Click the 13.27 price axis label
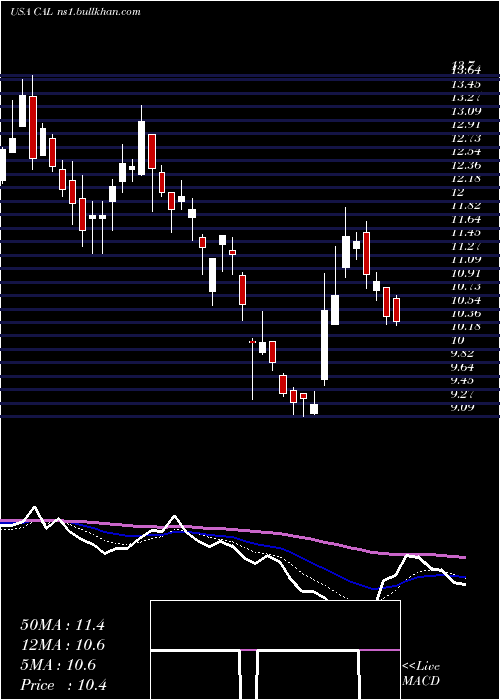The image size is (500, 700). 467,98
